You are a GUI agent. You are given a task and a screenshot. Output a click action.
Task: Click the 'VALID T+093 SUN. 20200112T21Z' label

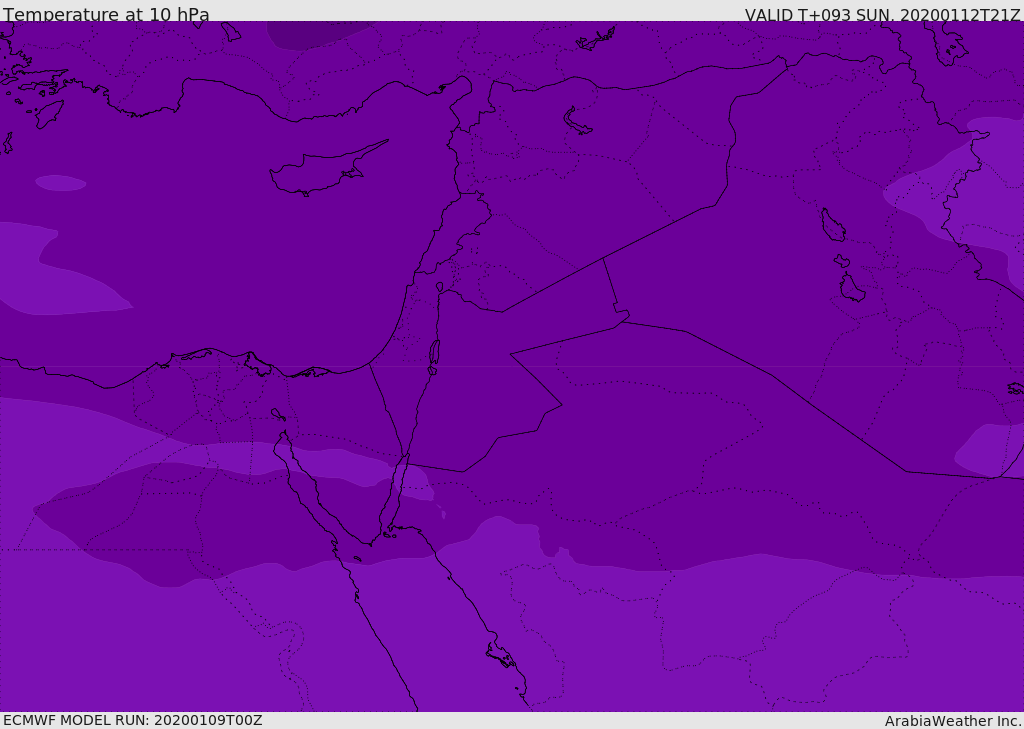[x=882, y=15]
